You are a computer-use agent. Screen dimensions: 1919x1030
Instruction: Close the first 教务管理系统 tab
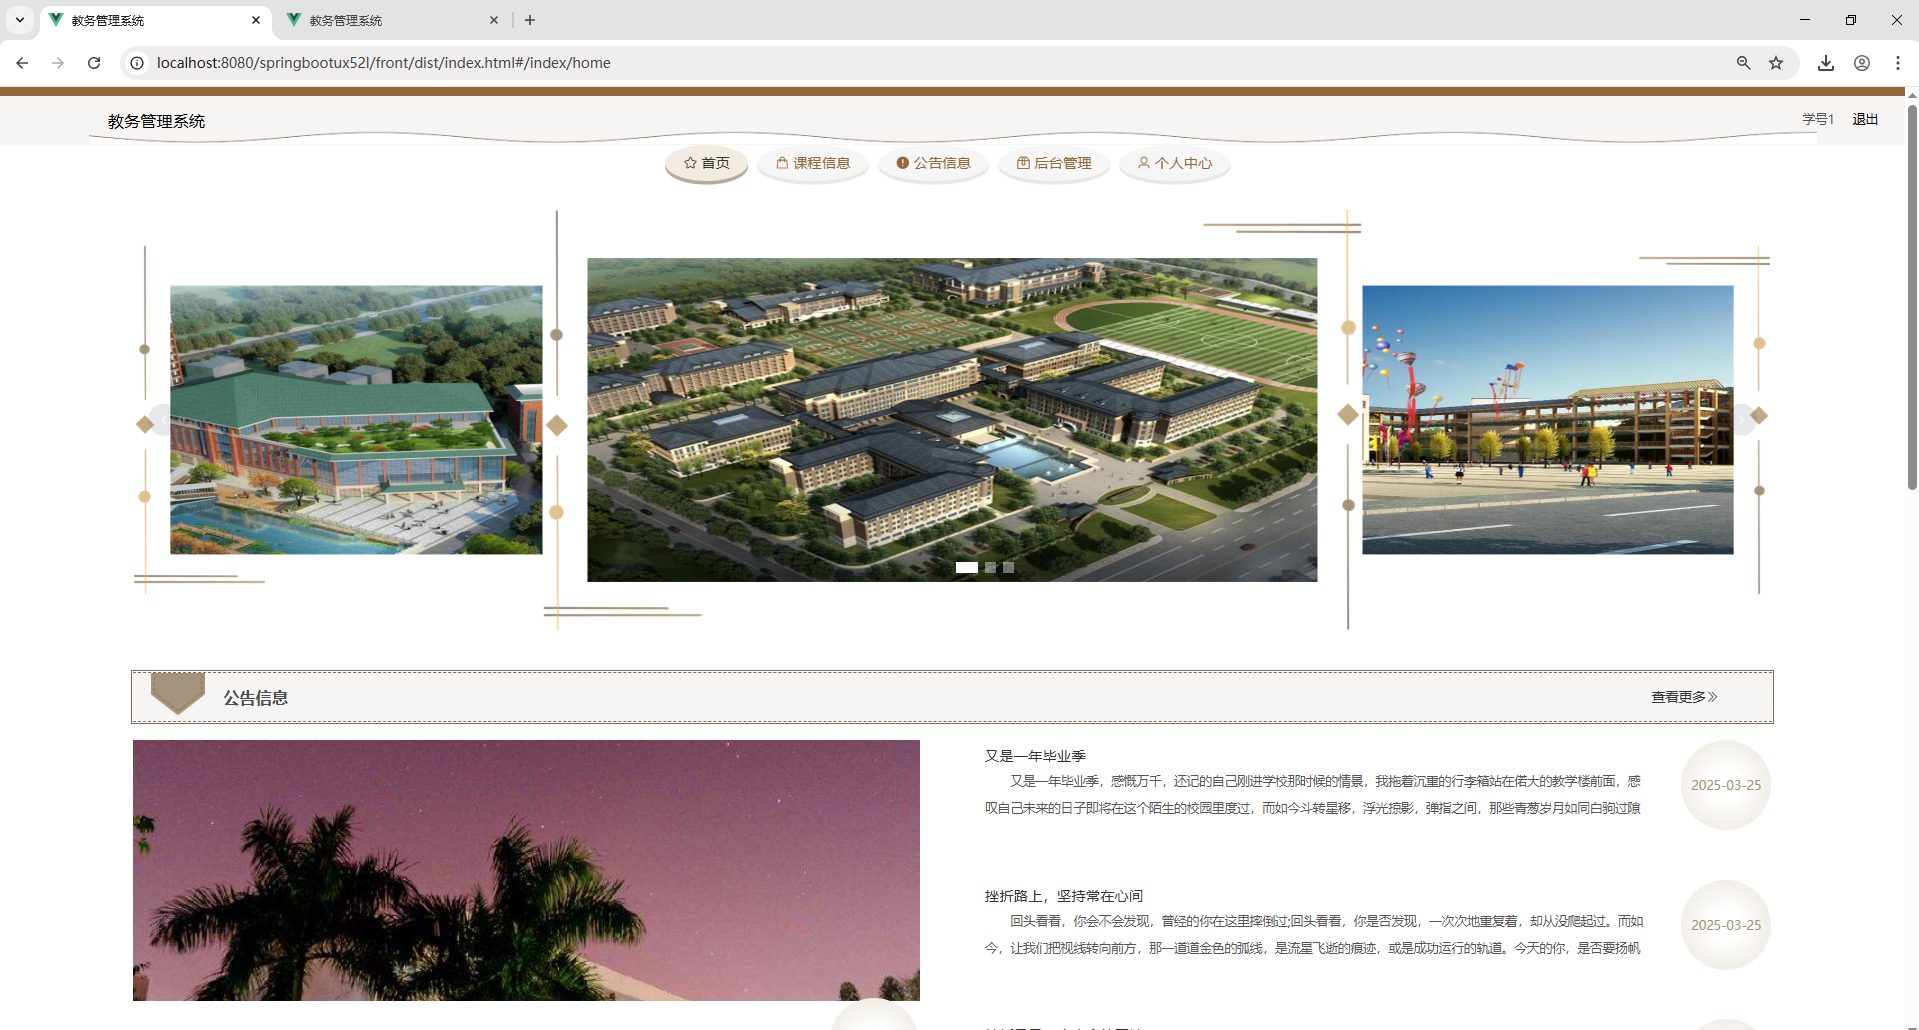(x=256, y=20)
